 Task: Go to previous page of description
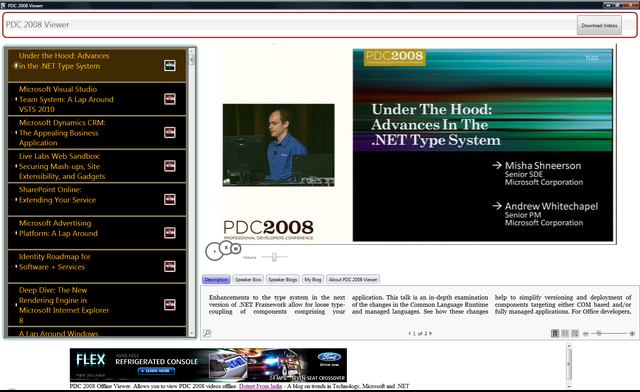click(409, 334)
